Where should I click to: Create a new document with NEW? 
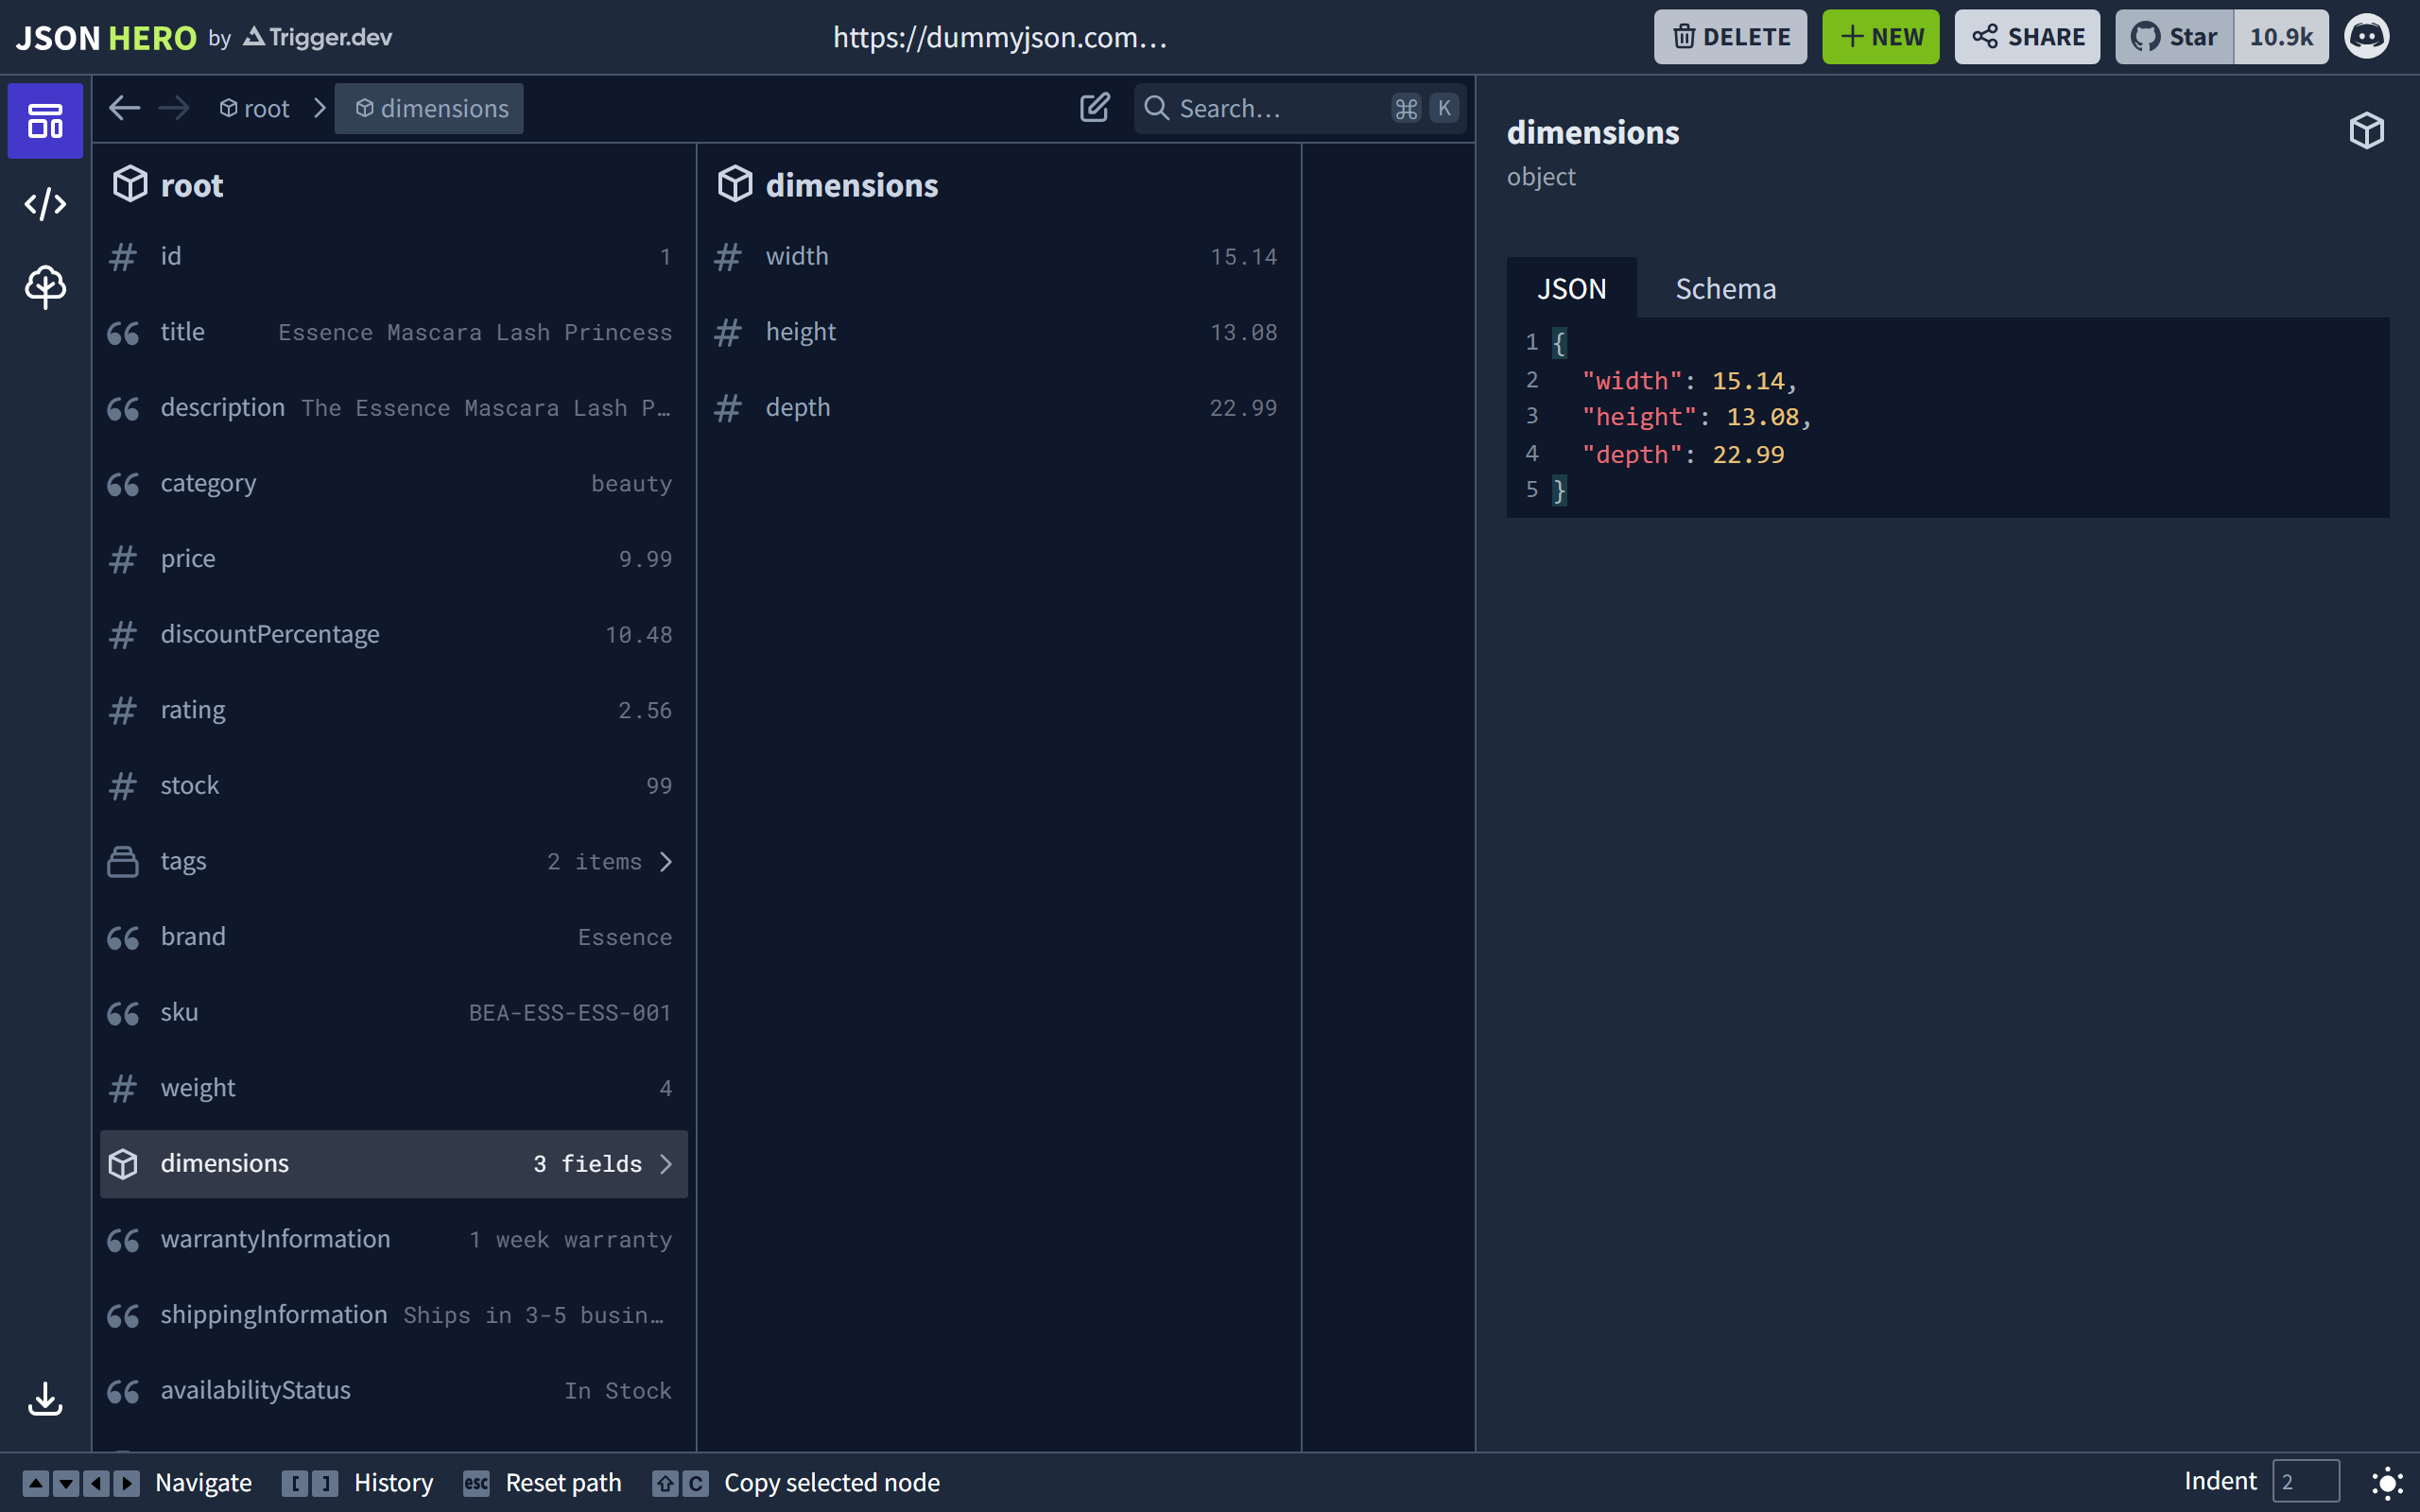[x=1880, y=37]
